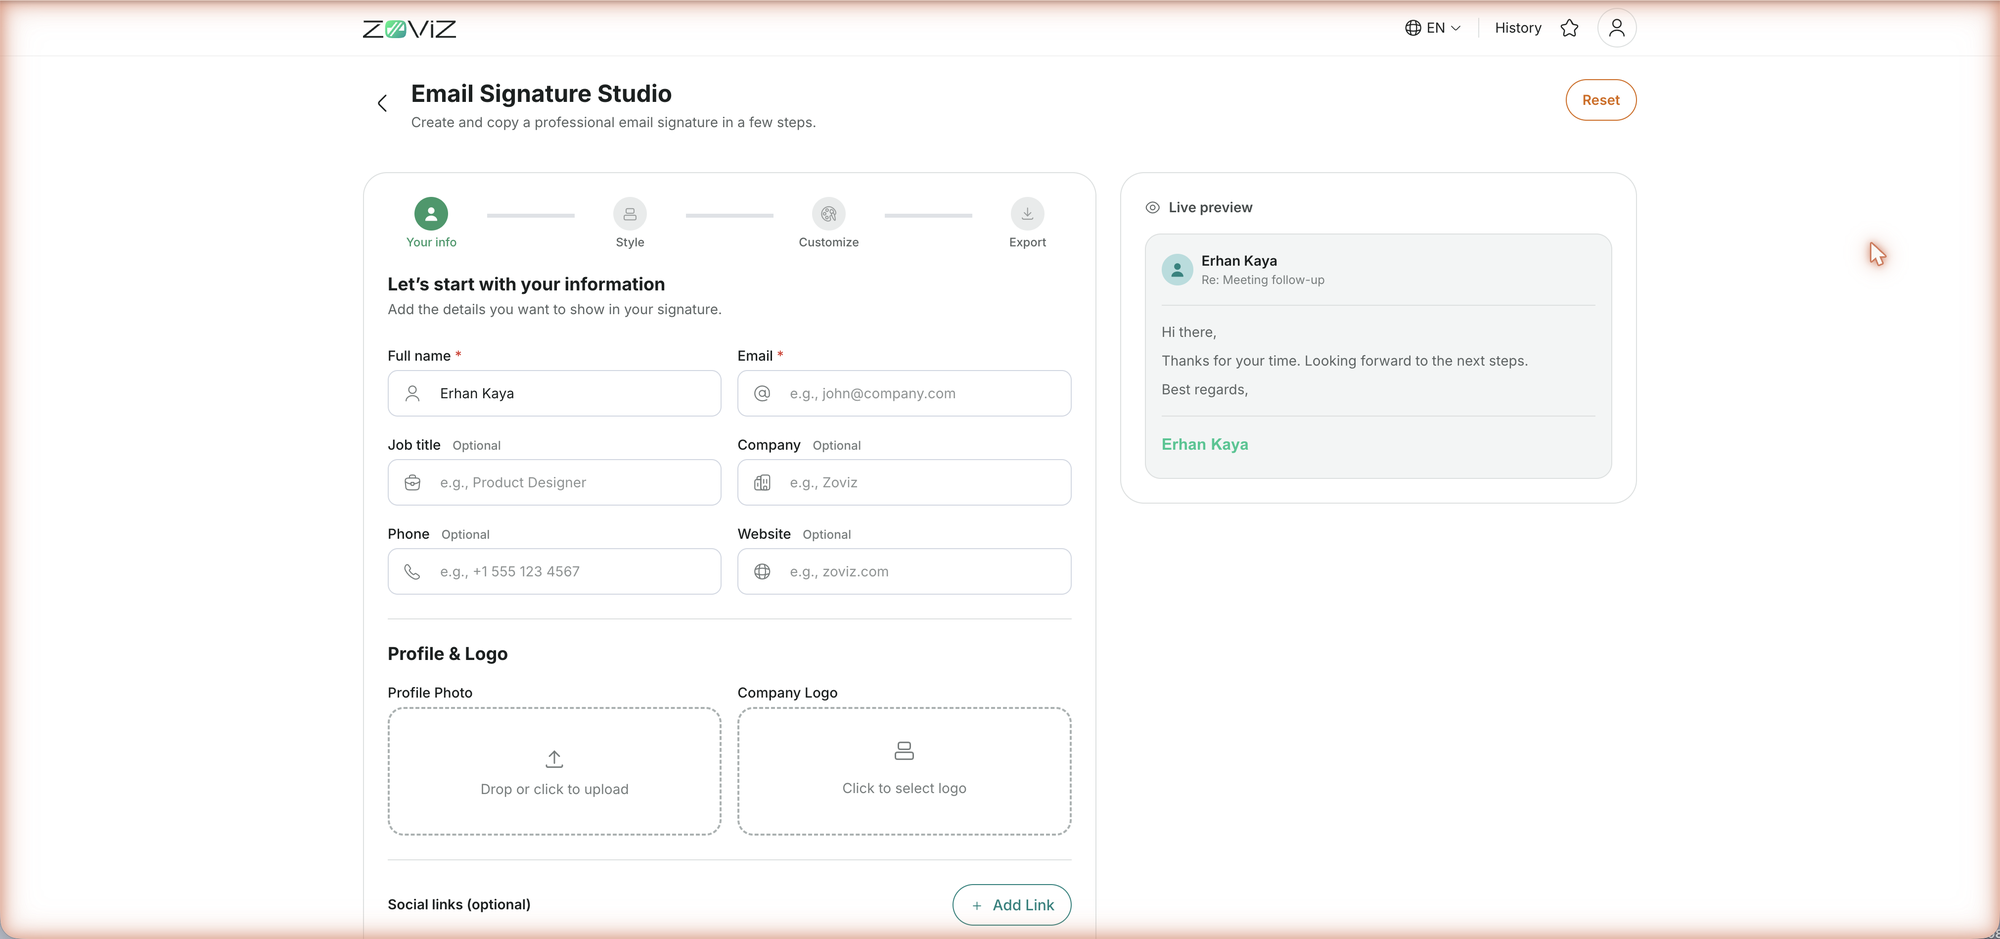Image resolution: width=2000 pixels, height=939 pixels.
Task: Click the Reset button
Action: click(1600, 100)
